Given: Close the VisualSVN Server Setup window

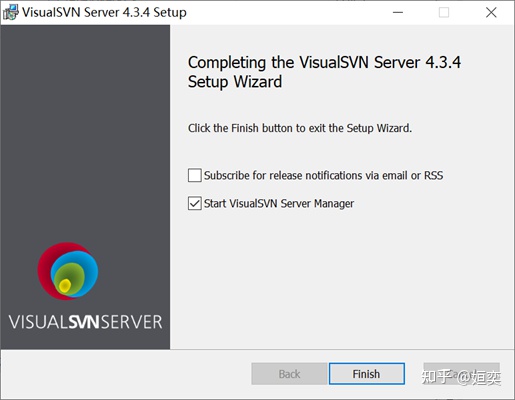Looking at the screenshot, I should (x=491, y=12).
